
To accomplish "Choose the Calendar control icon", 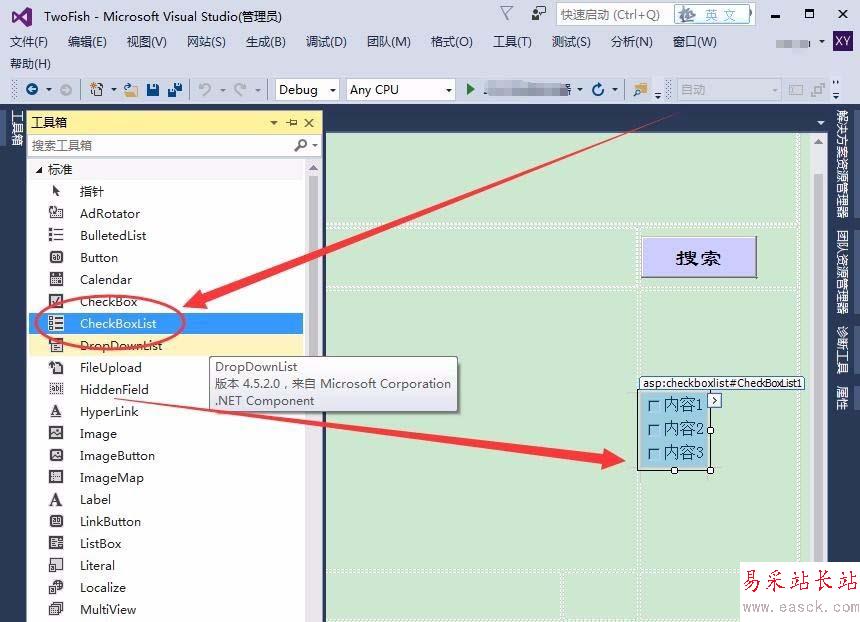I will coord(56,279).
